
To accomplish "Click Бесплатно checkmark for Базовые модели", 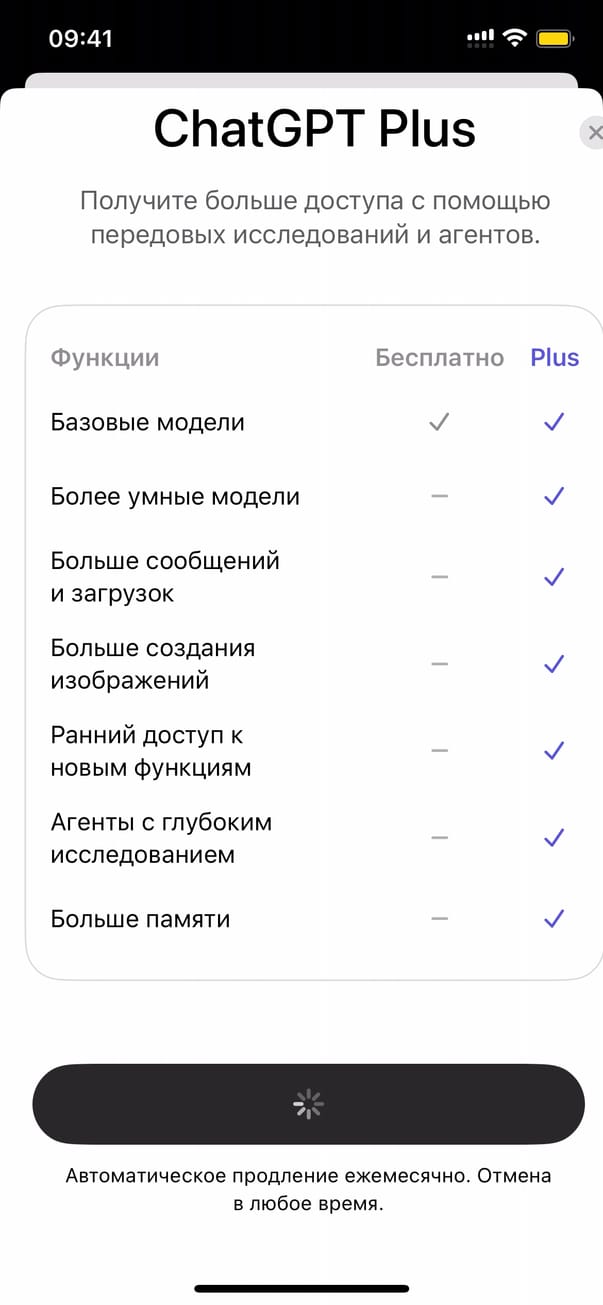I will [x=439, y=423].
